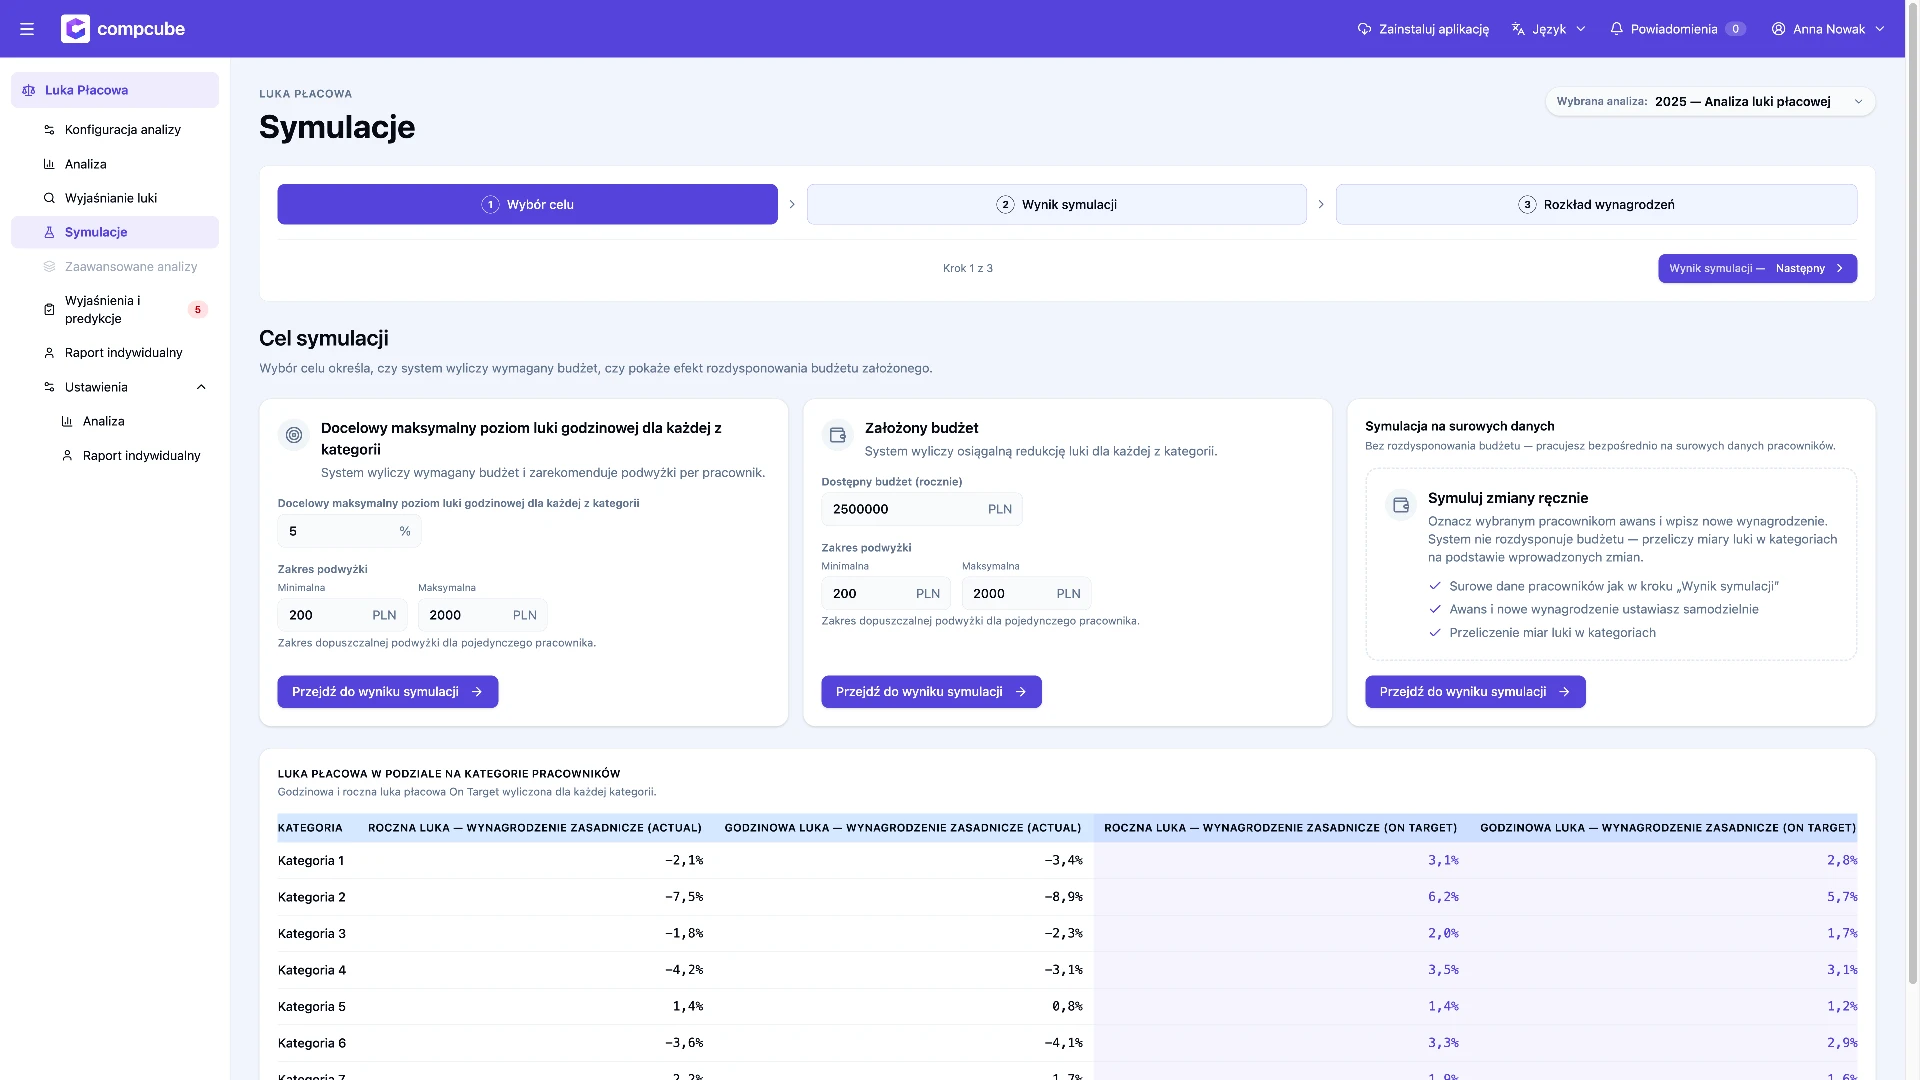Screen dimensions: 1920x1080
Task: Click the bell icon for Powiadomienia
Action: 1616,29
